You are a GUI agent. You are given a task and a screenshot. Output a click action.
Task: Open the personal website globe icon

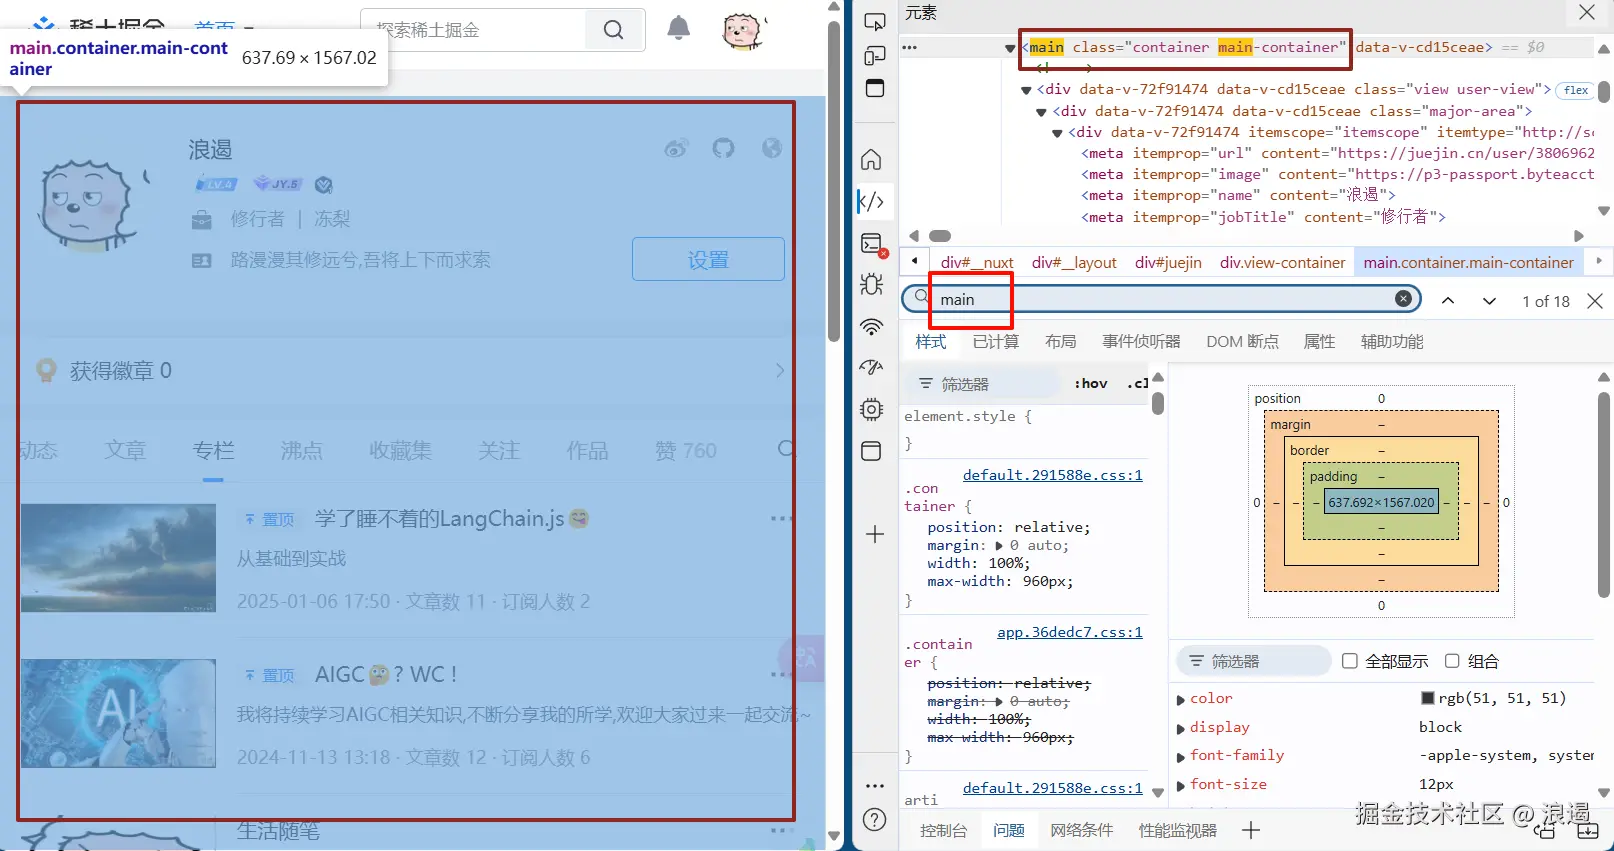pos(772,148)
